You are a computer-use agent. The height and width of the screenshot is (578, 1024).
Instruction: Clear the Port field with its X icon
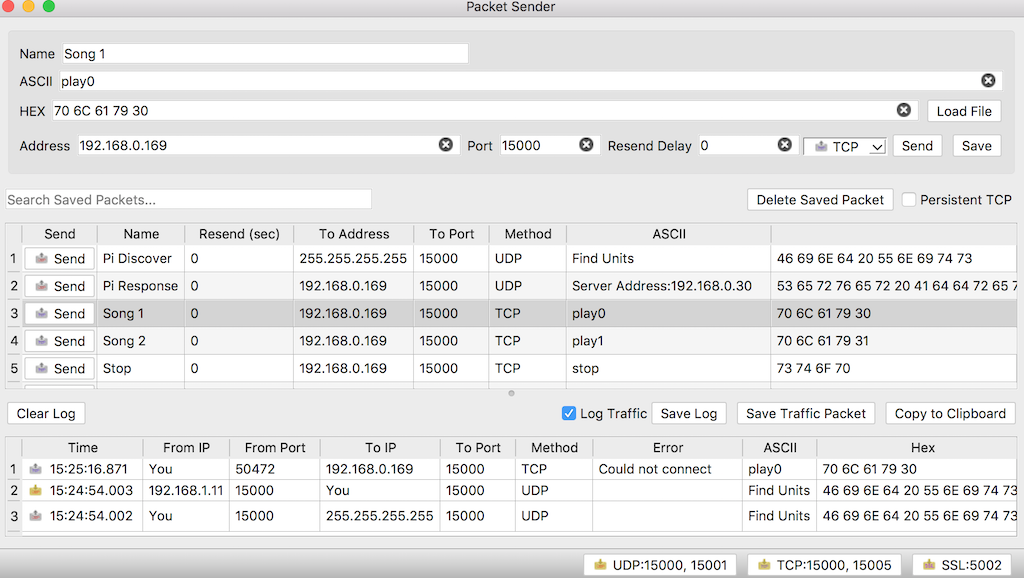click(x=586, y=144)
